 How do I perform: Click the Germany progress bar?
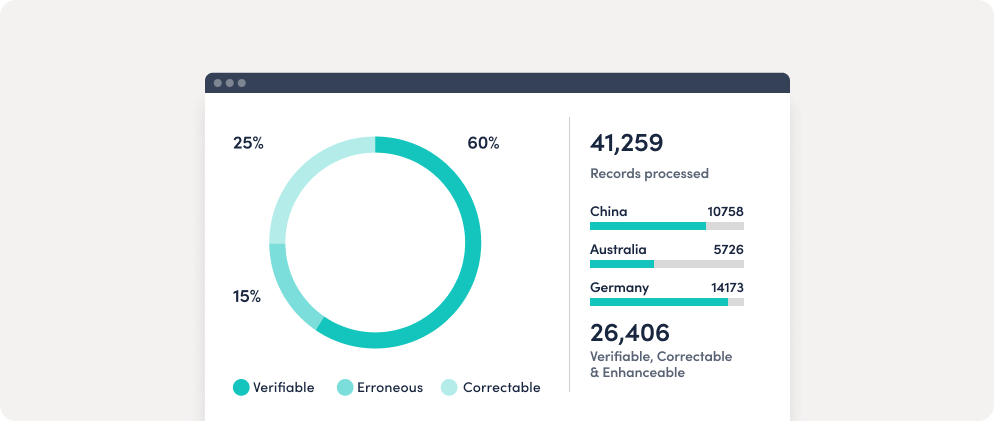click(666, 302)
